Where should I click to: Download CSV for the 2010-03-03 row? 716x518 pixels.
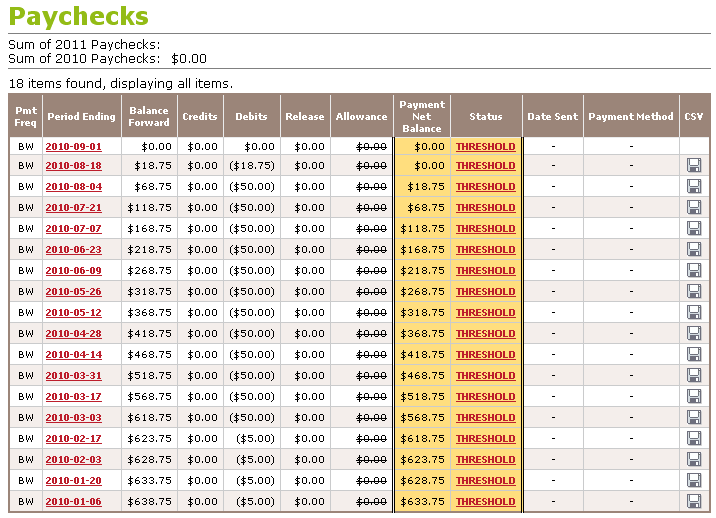[694, 418]
